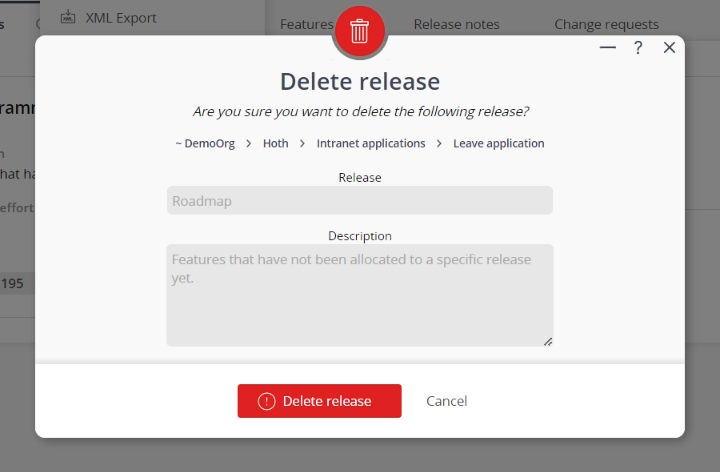Click the chevron after Hoth
This screenshot has height=472, width=720.
tap(302, 144)
